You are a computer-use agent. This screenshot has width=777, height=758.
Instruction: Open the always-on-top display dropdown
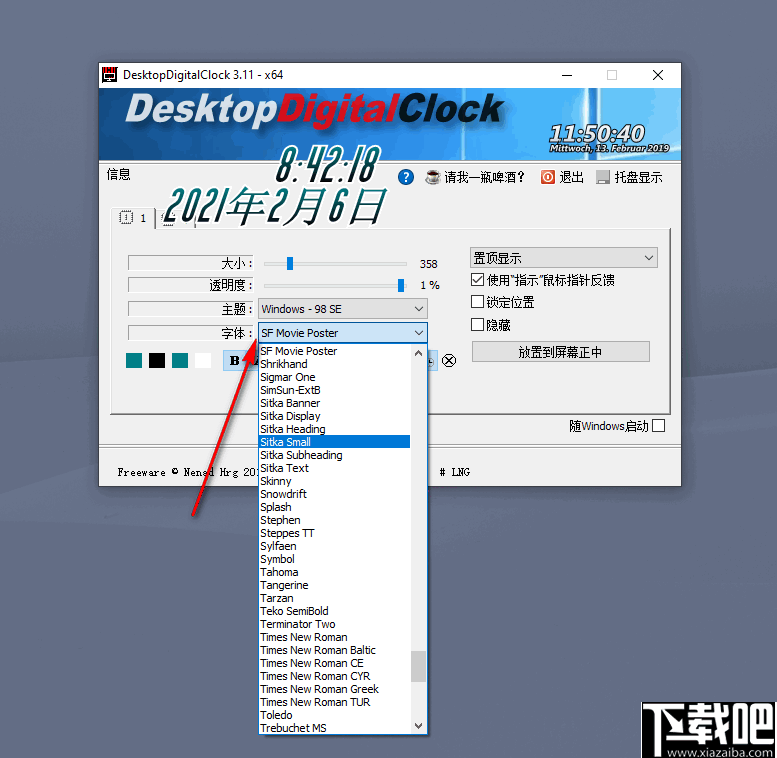coord(563,258)
